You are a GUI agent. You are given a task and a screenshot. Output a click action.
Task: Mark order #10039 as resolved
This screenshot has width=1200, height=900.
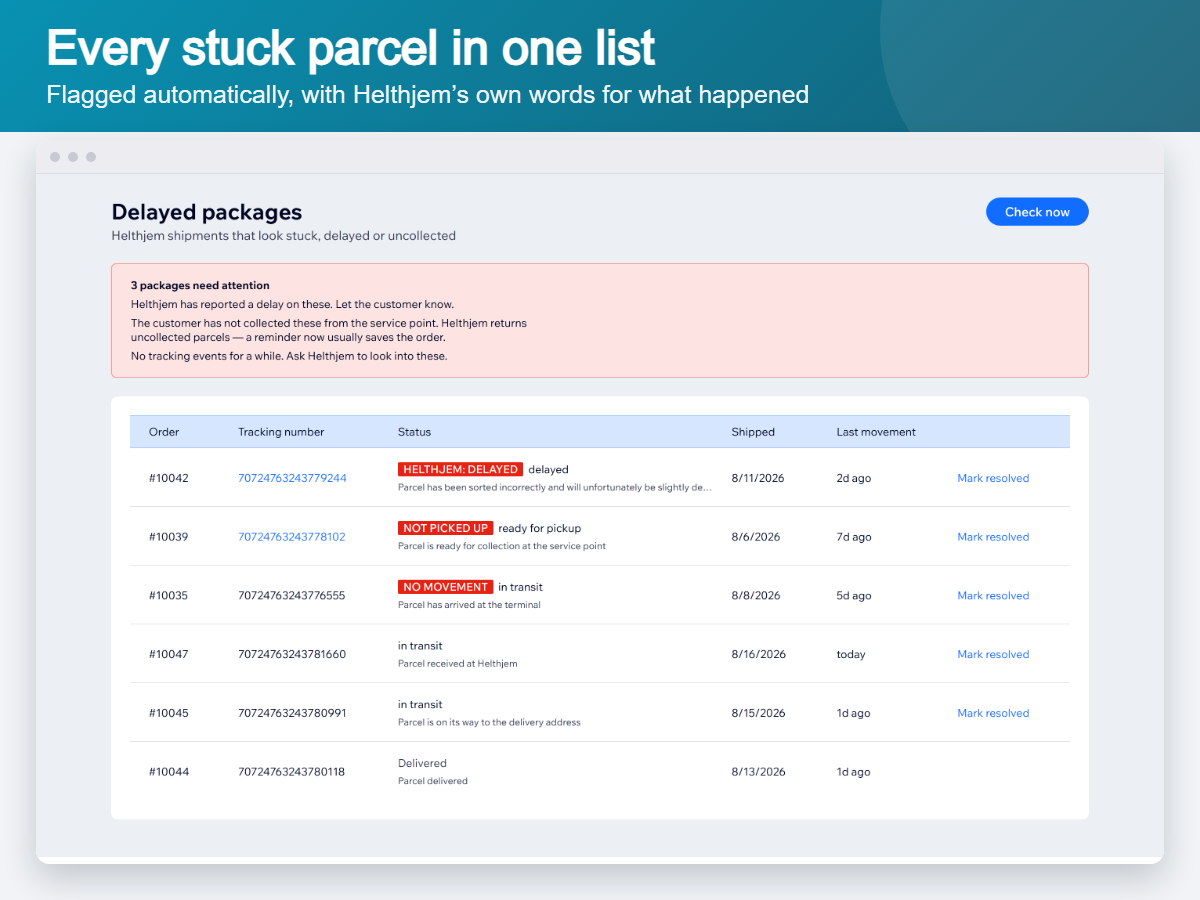click(993, 537)
